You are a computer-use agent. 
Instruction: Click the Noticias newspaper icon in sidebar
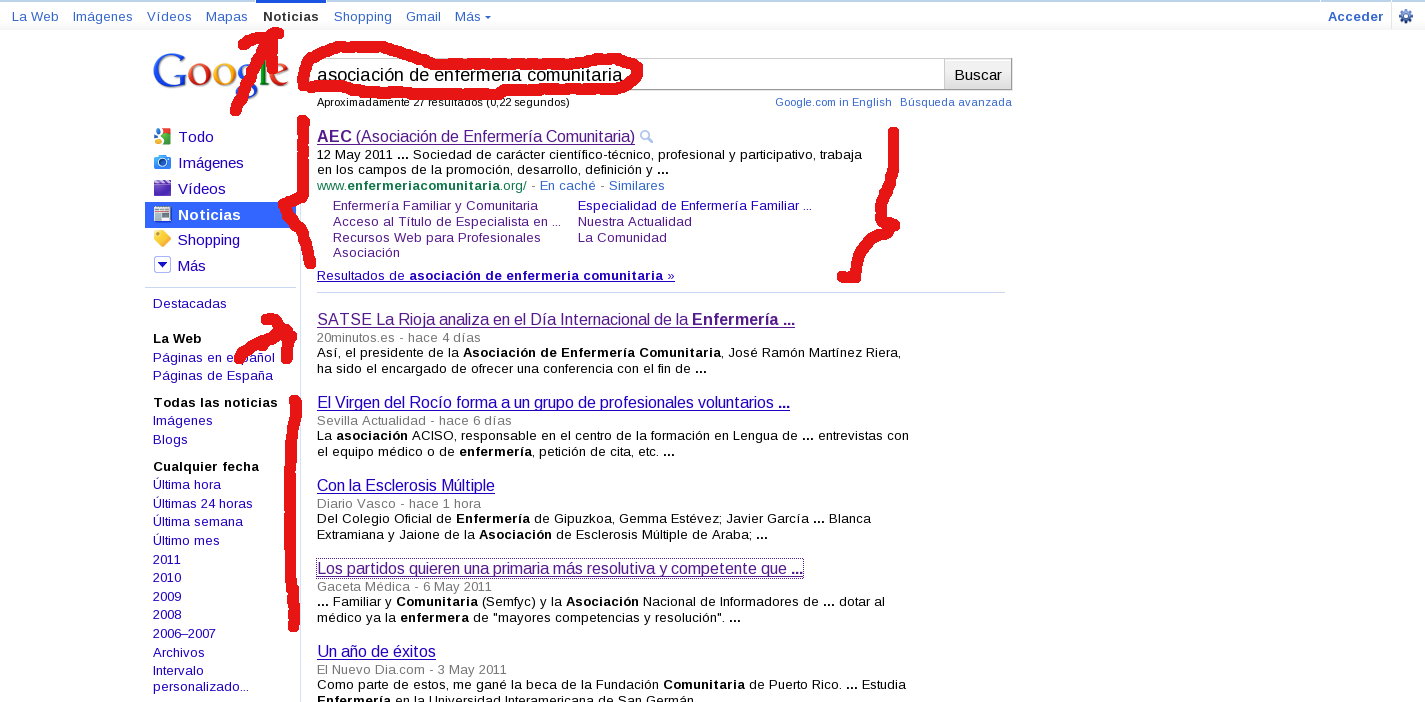(162, 214)
